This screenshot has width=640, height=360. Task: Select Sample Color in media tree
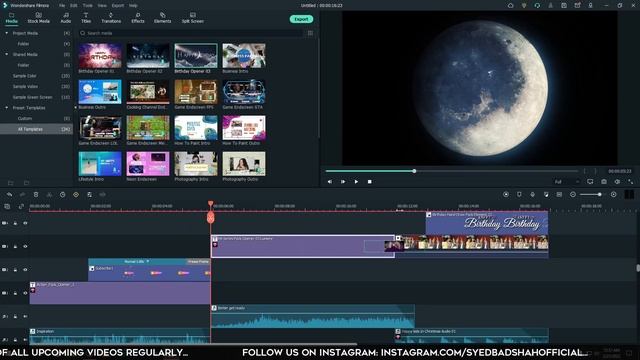[x=24, y=76]
